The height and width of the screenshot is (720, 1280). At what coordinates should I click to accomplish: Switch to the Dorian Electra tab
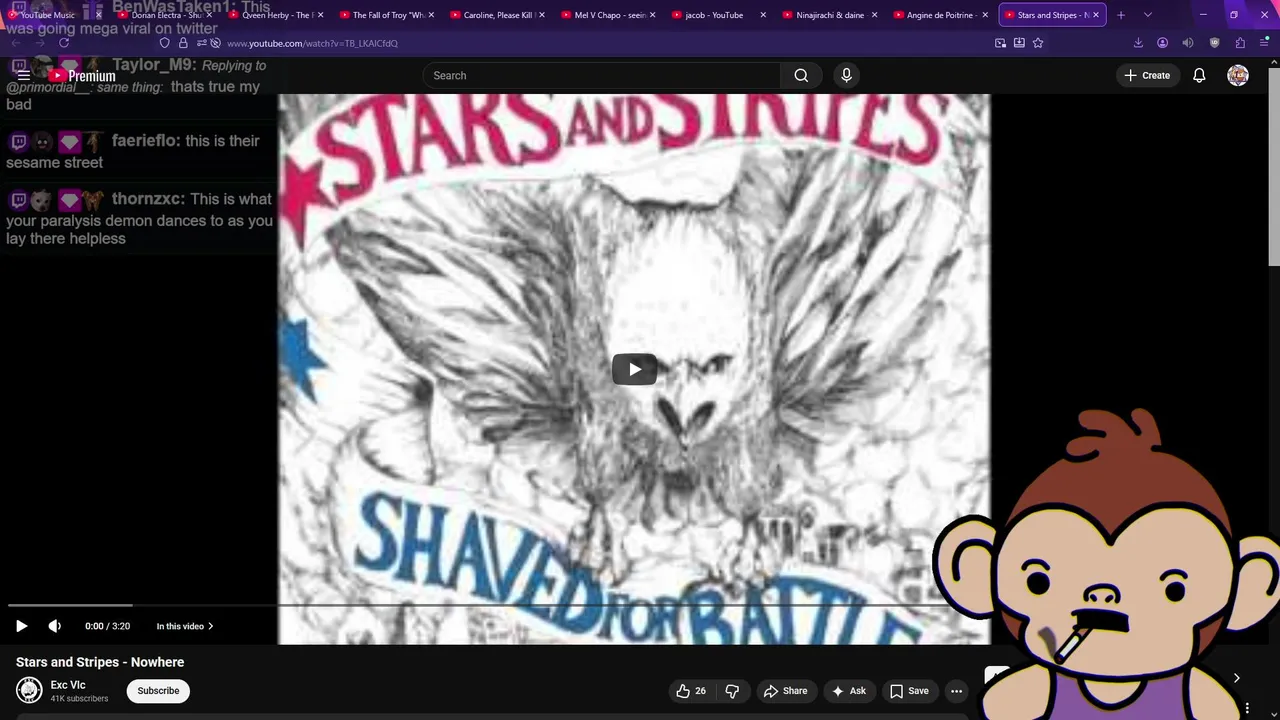tap(165, 15)
